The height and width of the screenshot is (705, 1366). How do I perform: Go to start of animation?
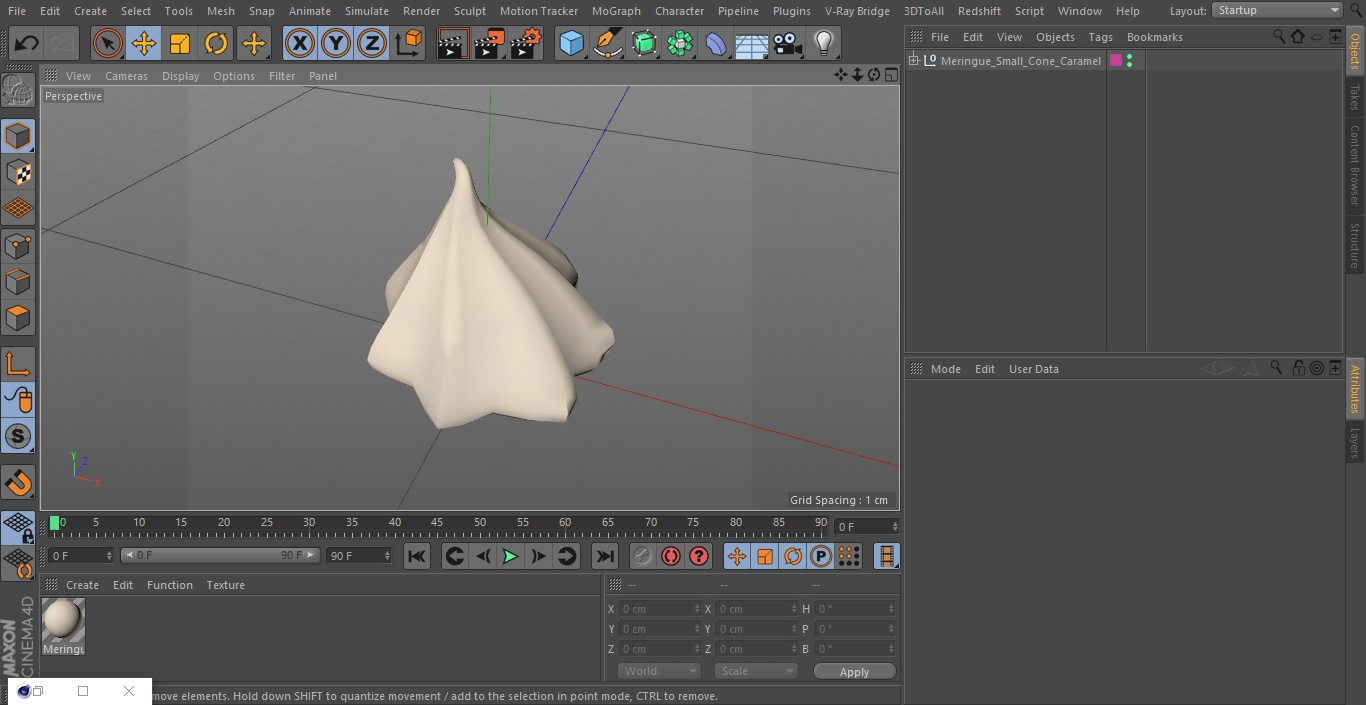point(417,556)
